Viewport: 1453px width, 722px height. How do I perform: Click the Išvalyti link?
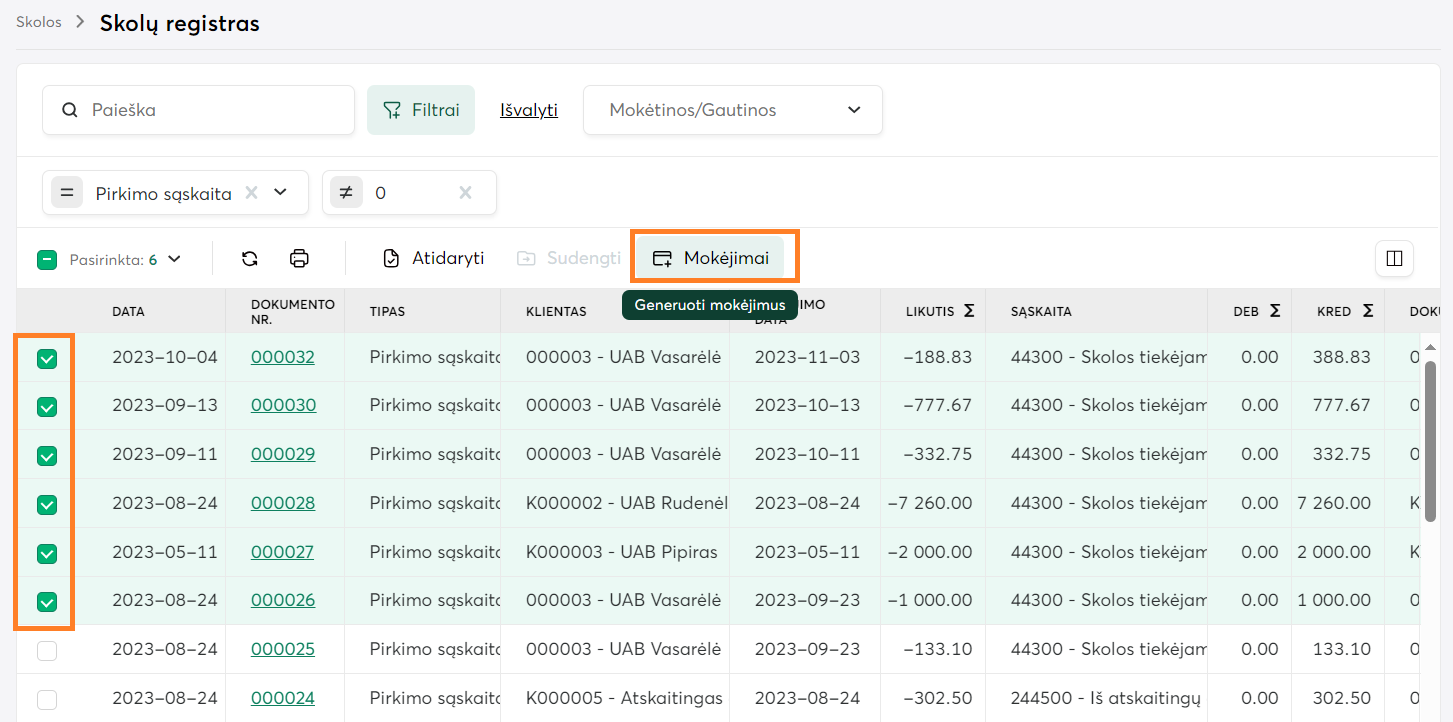click(x=529, y=110)
